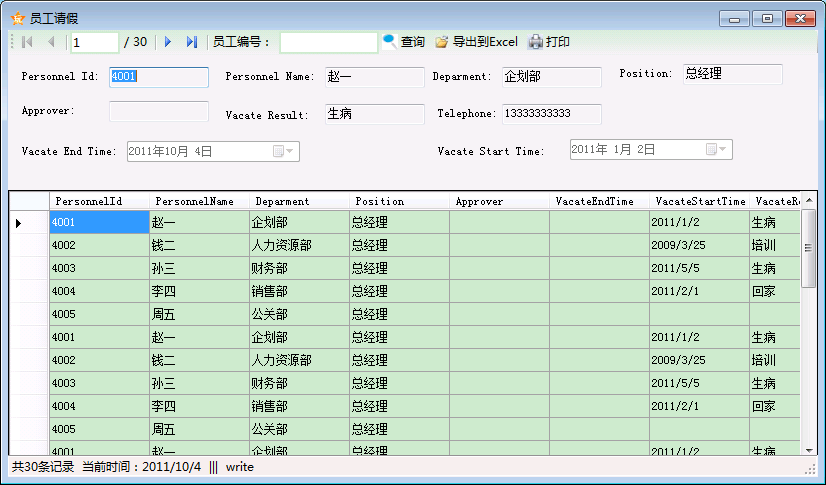Click the VacateStartTime column header
The height and width of the screenshot is (485, 826).
pos(700,201)
